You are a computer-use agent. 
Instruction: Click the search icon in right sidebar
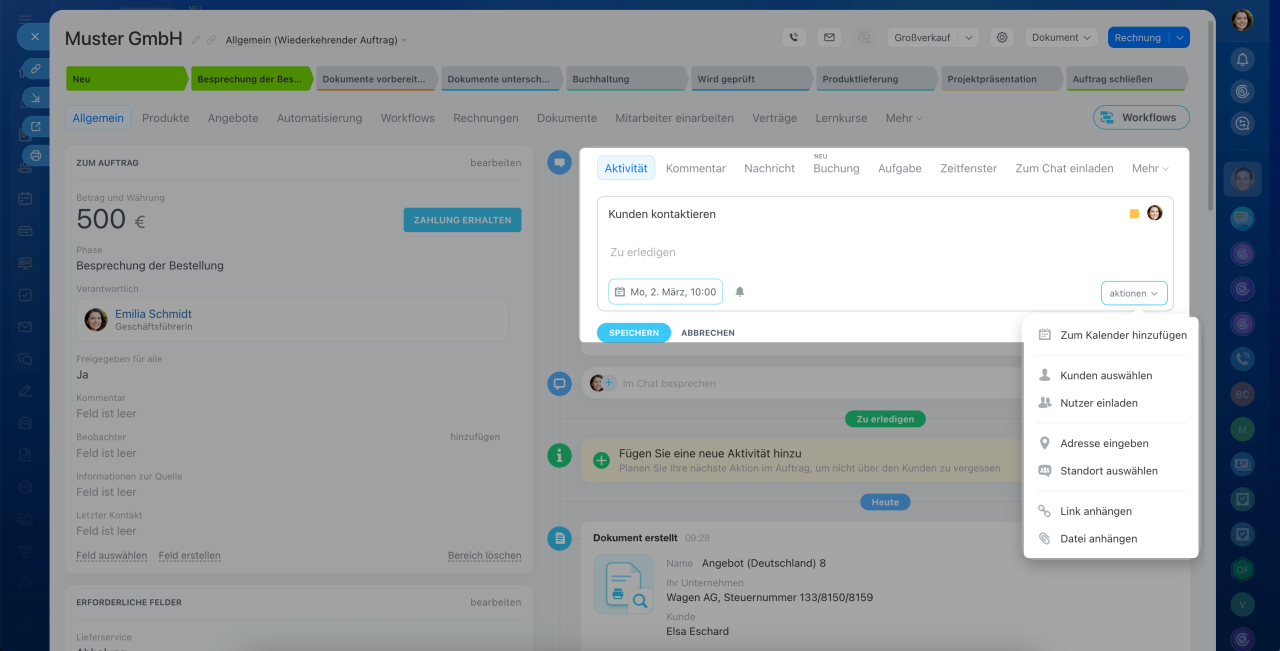tap(1242, 123)
